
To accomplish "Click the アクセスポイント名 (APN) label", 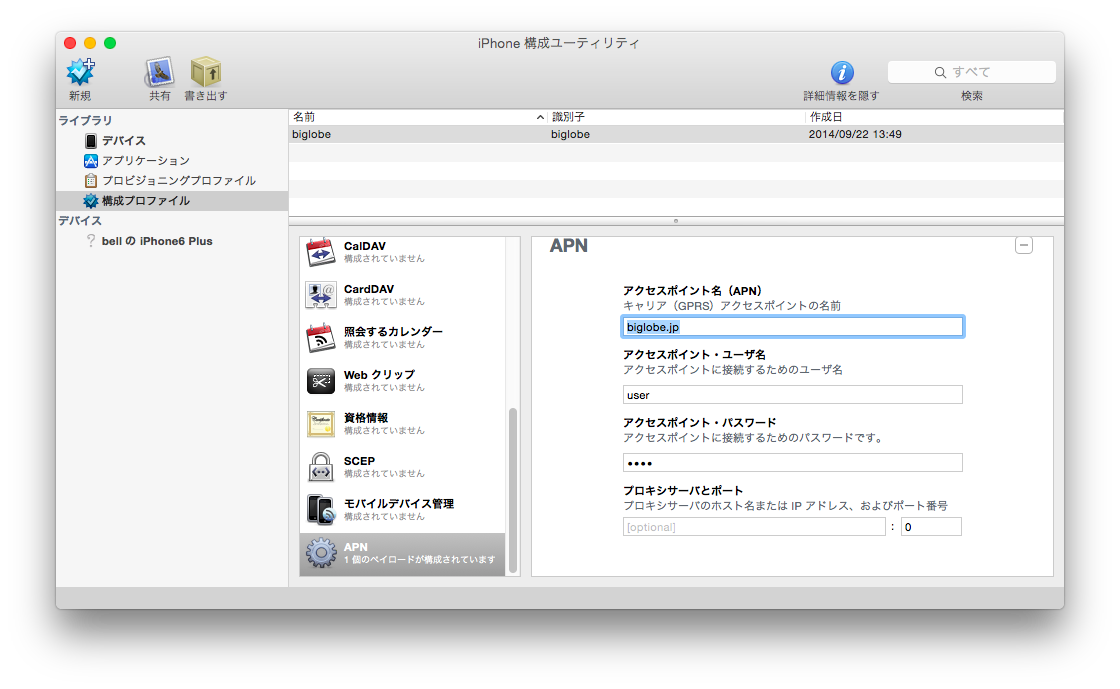I will click(x=692, y=291).
